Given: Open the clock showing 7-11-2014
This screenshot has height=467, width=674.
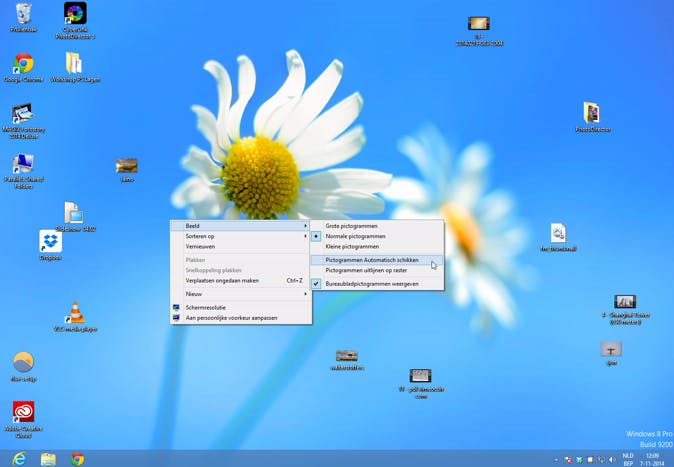Looking at the screenshot, I should pos(652,459).
